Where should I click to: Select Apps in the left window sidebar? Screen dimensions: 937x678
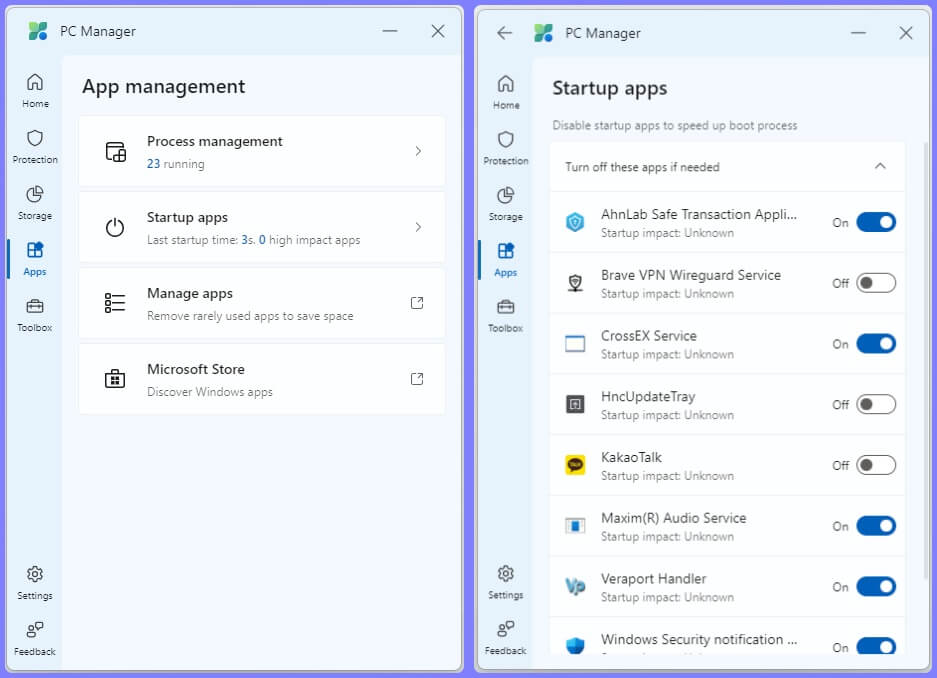click(x=35, y=258)
